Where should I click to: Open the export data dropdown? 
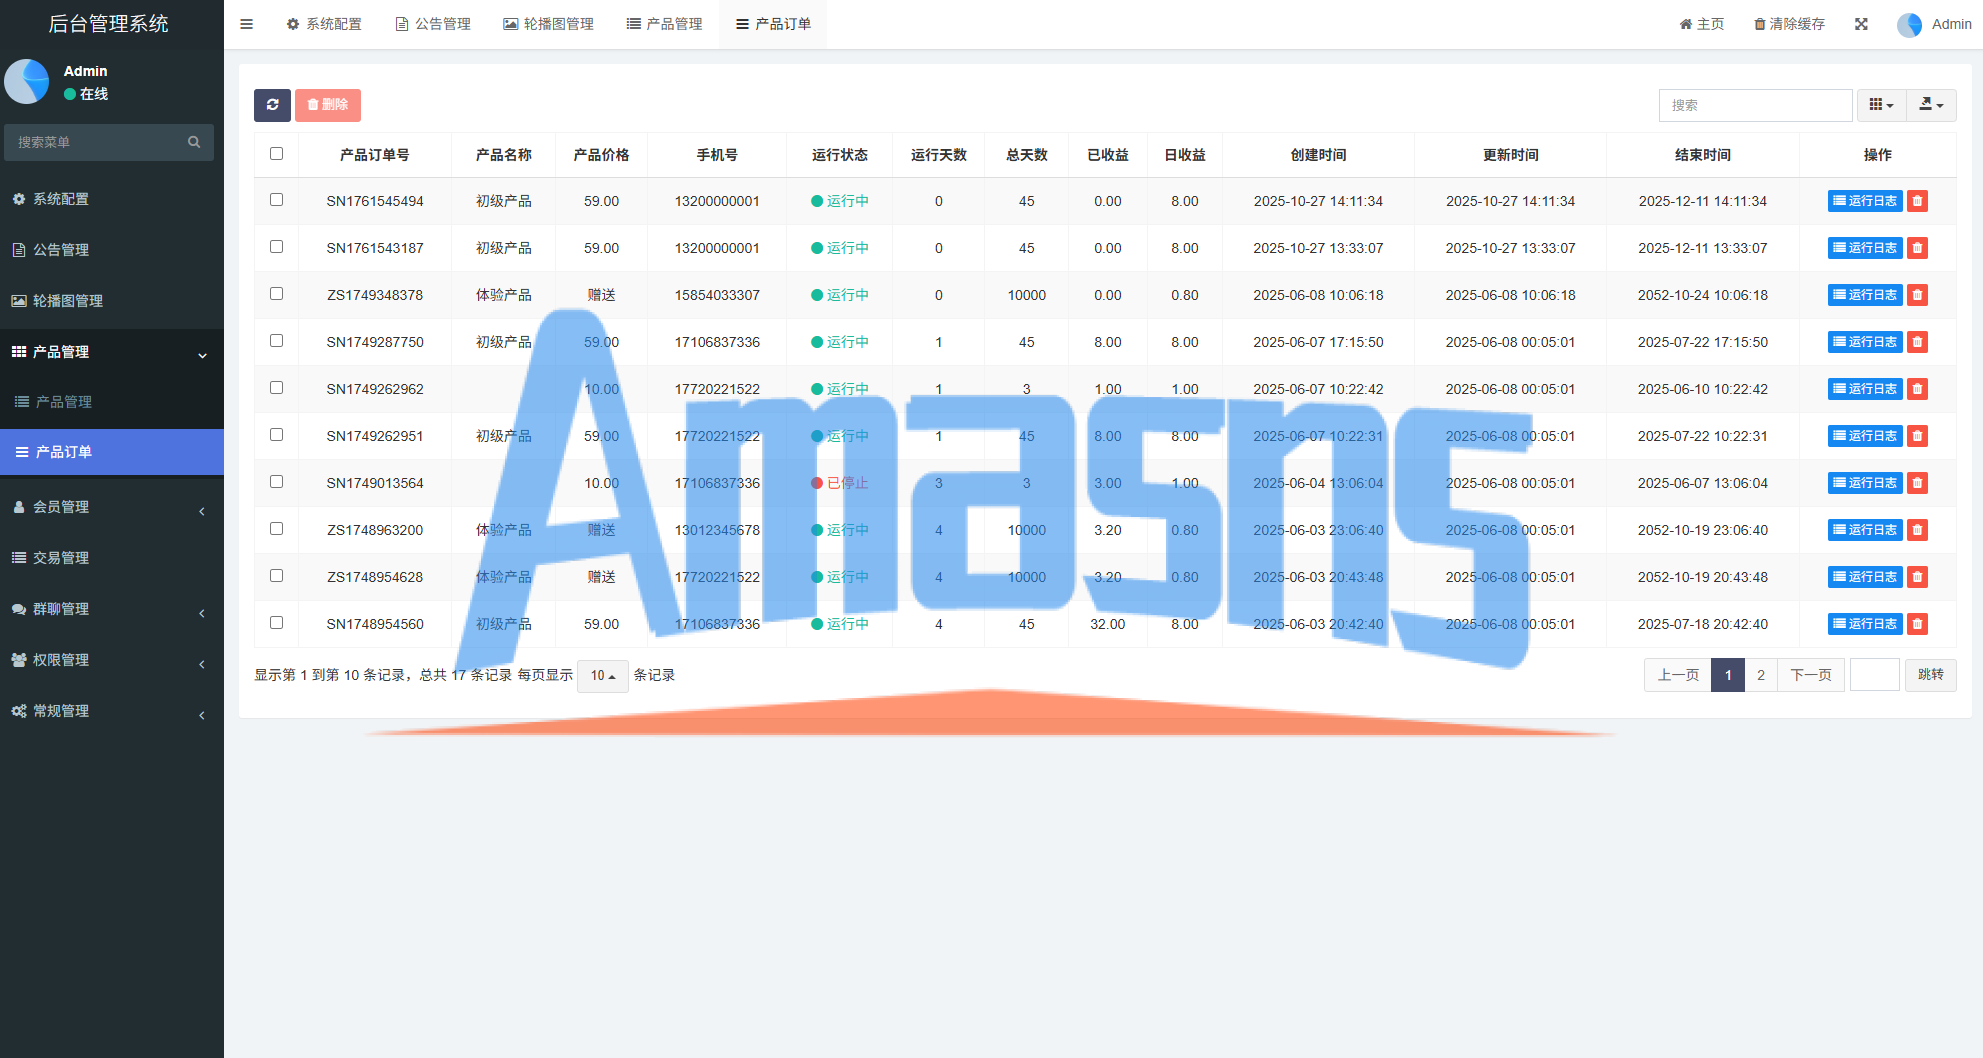point(1931,105)
